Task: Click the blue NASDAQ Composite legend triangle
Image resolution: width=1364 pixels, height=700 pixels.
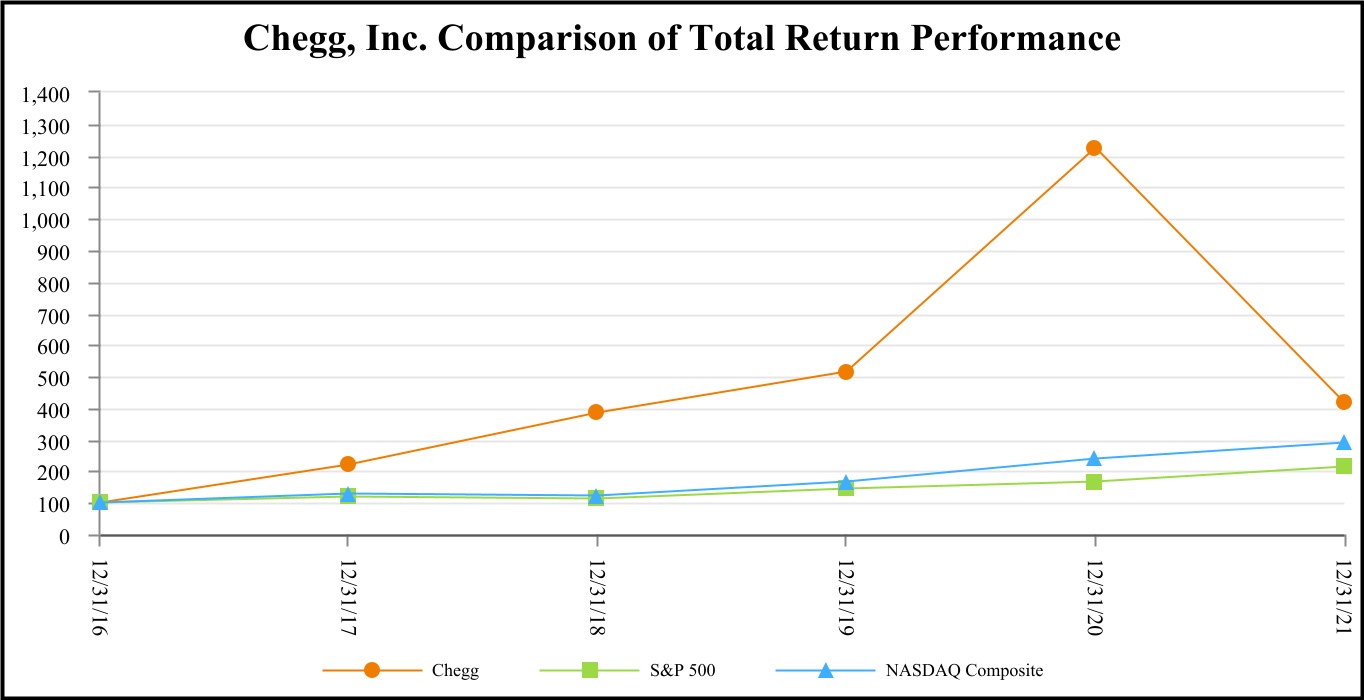Action: [x=825, y=670]
